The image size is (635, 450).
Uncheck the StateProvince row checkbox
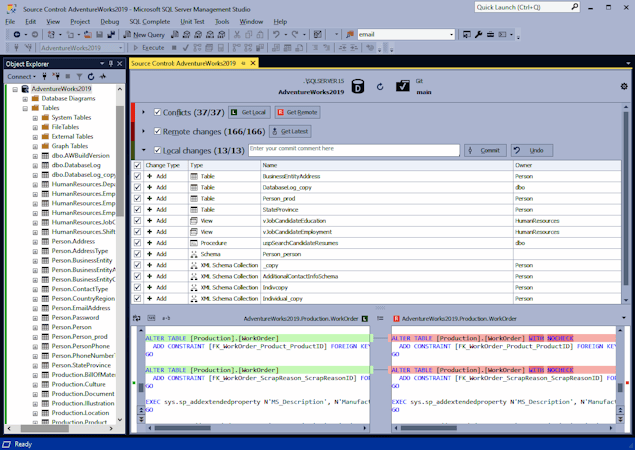137,209
